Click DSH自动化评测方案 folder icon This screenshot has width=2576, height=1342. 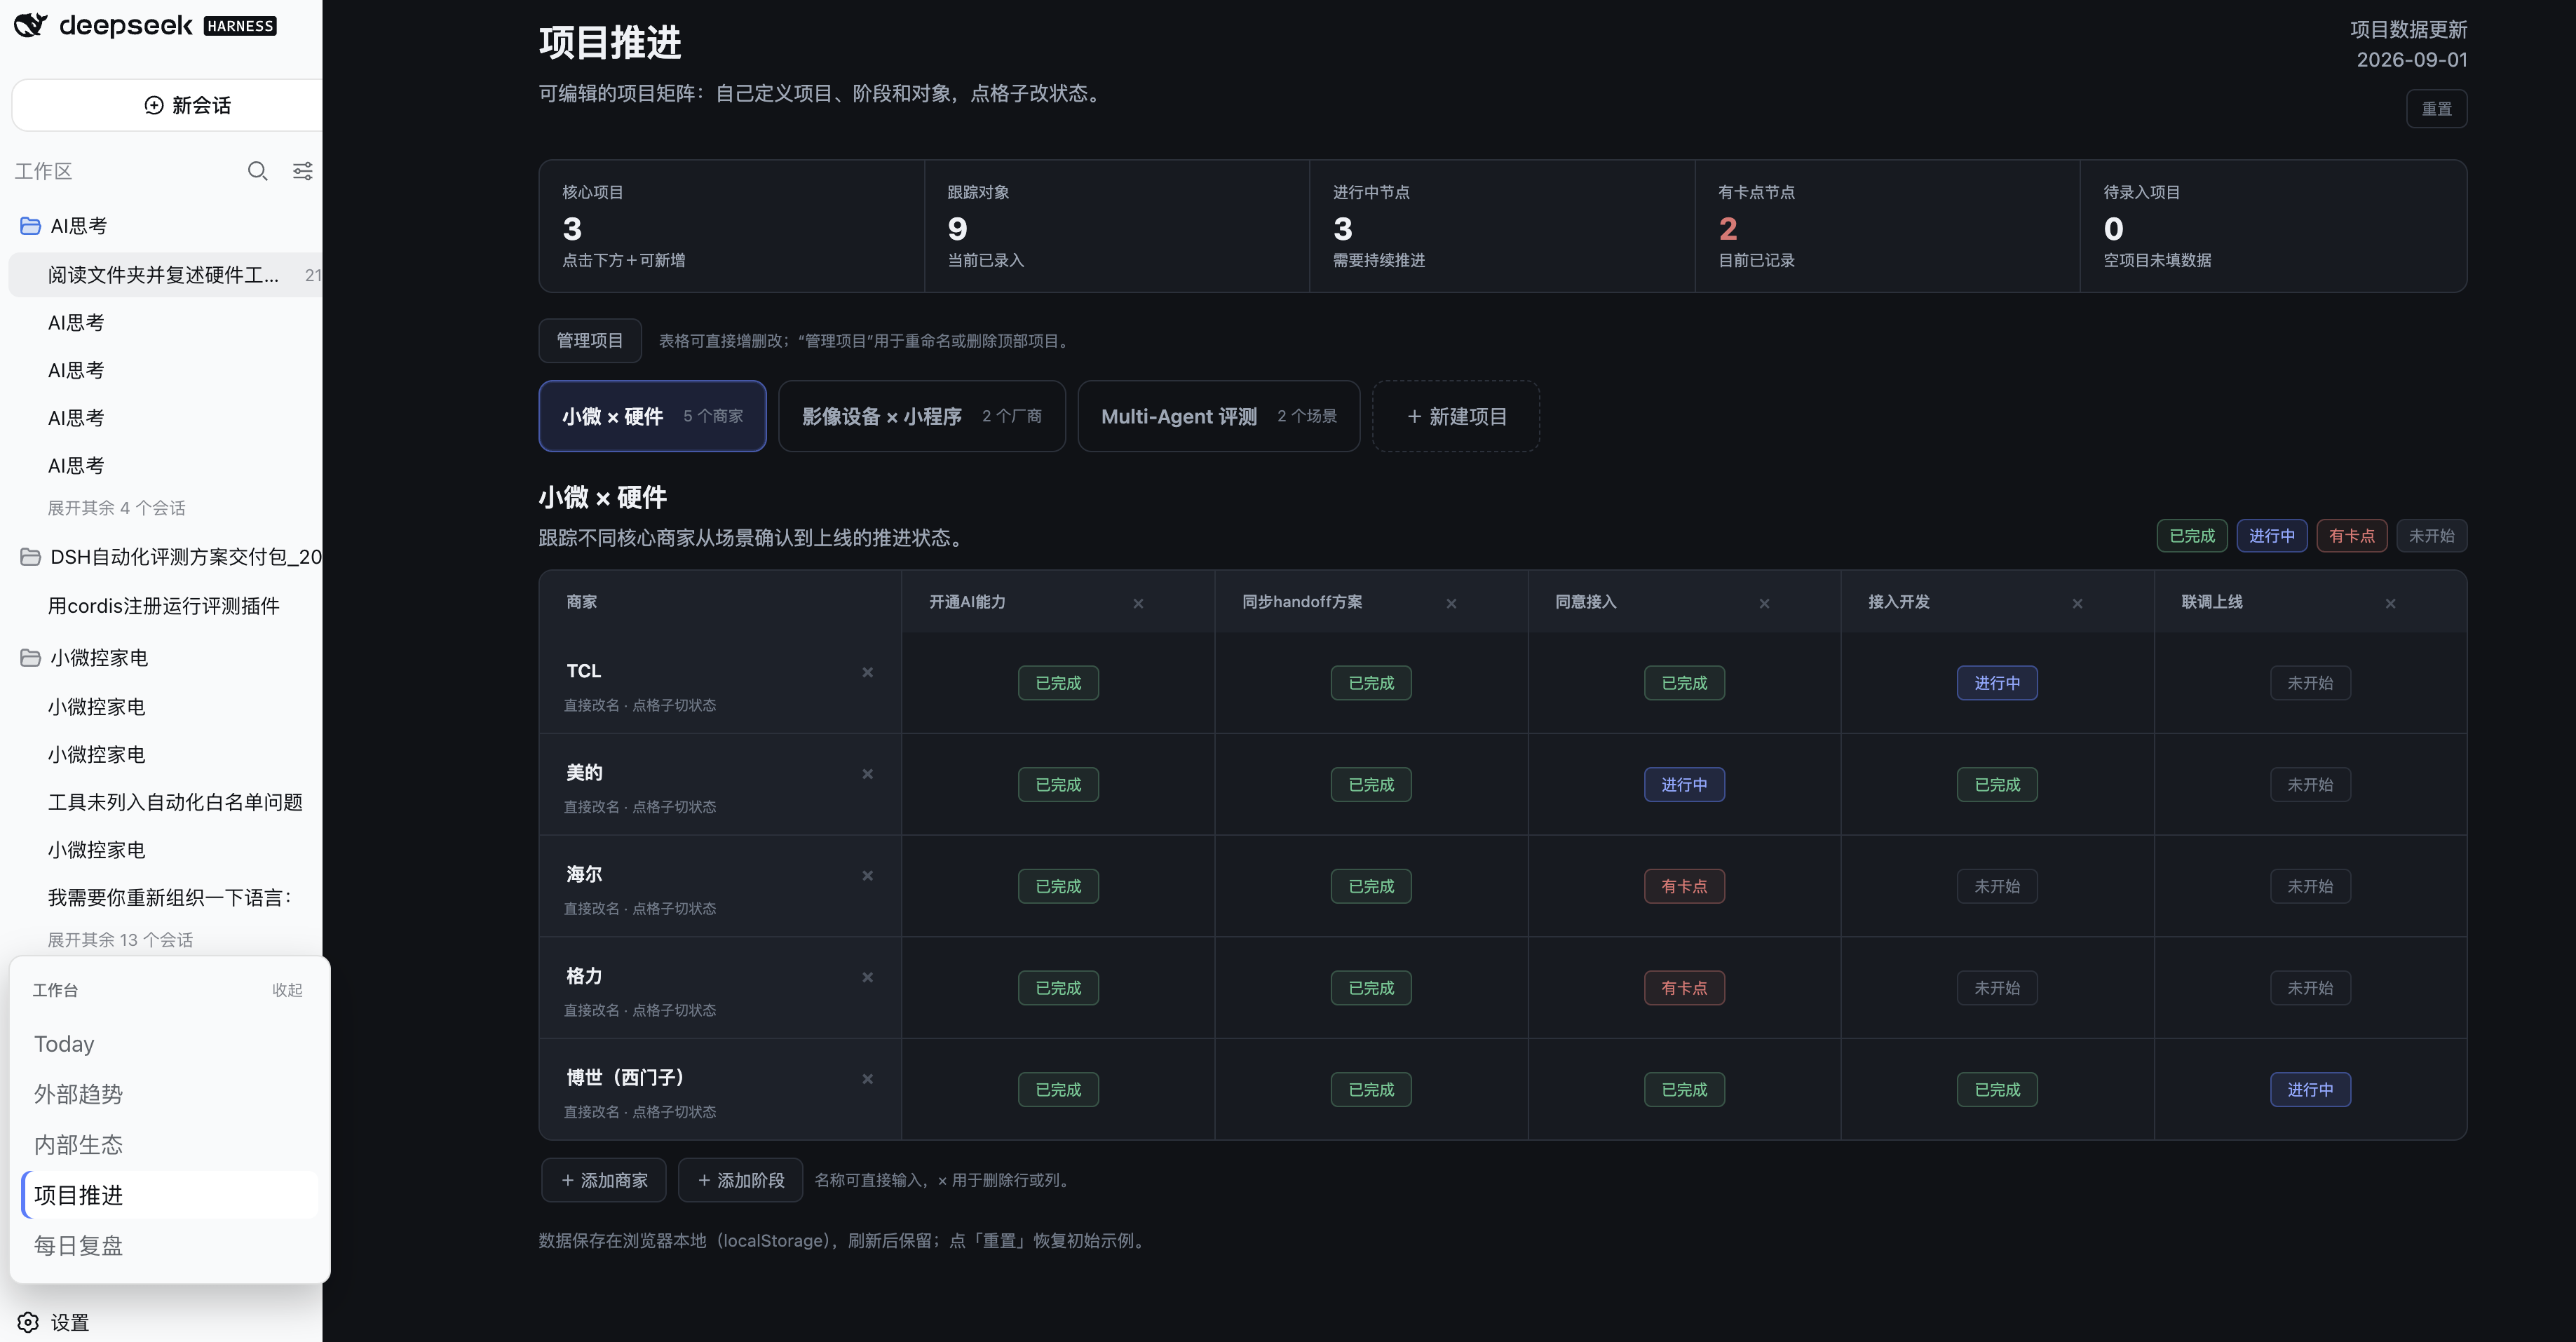(x=30, y=557)
